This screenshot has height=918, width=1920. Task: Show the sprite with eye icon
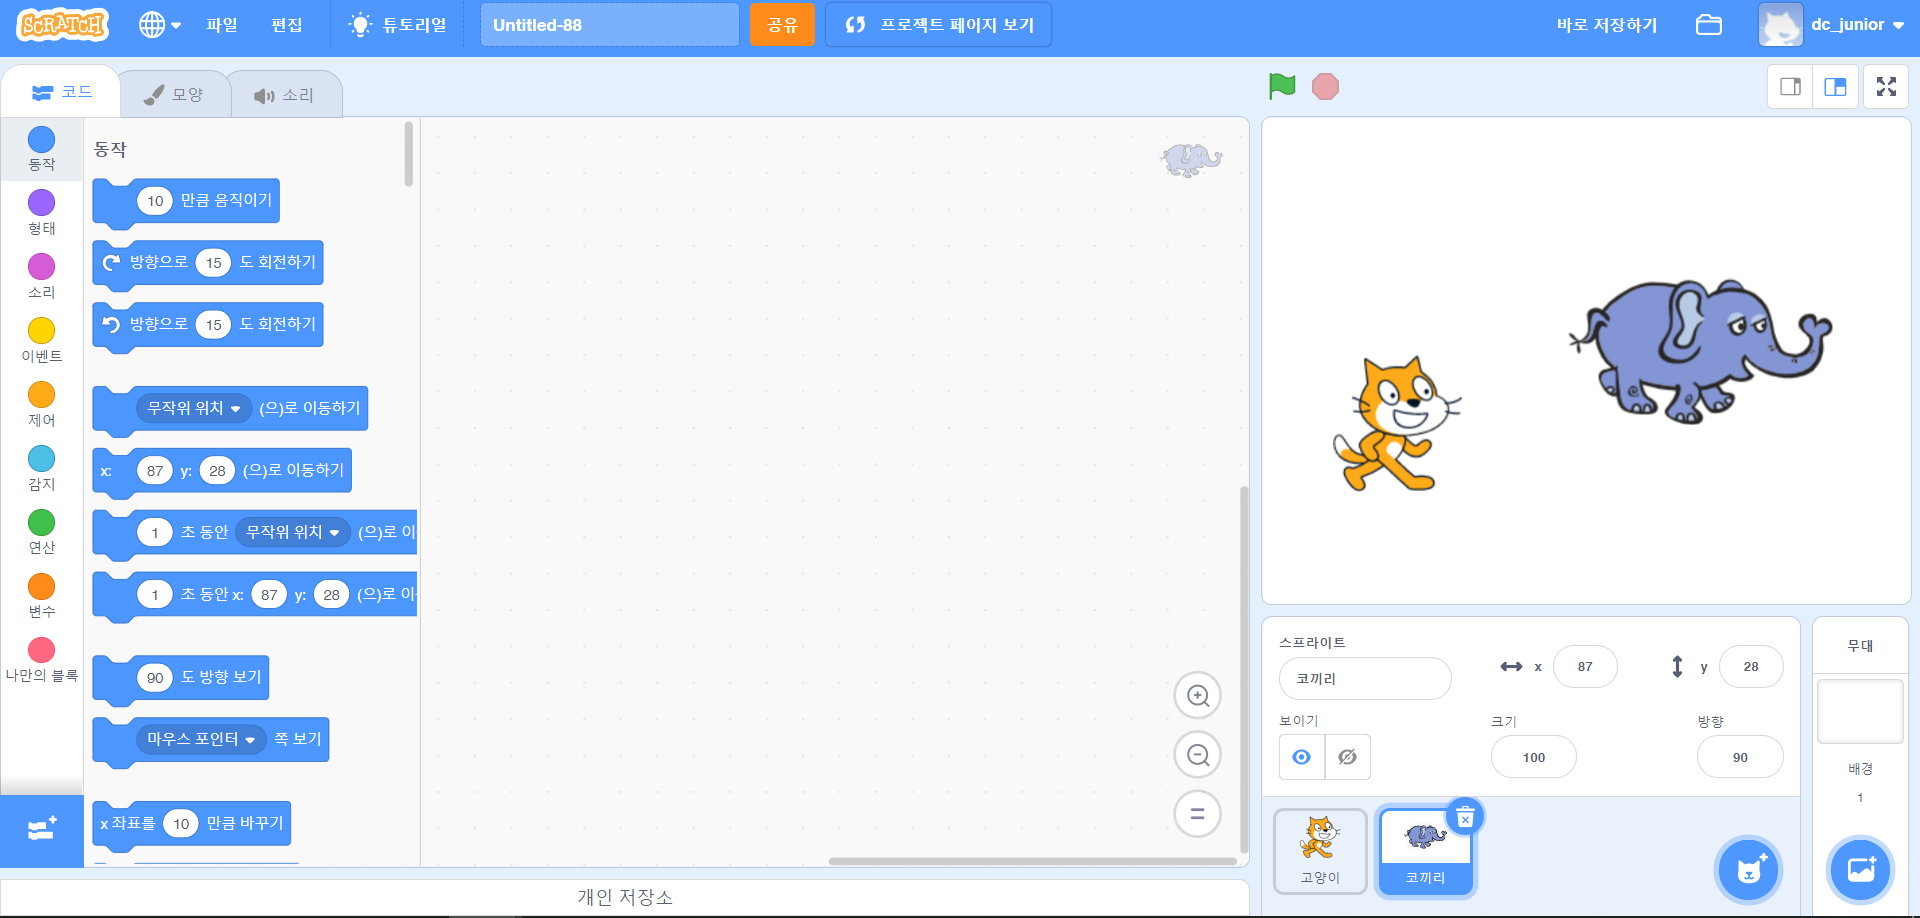pos(1301,757)
